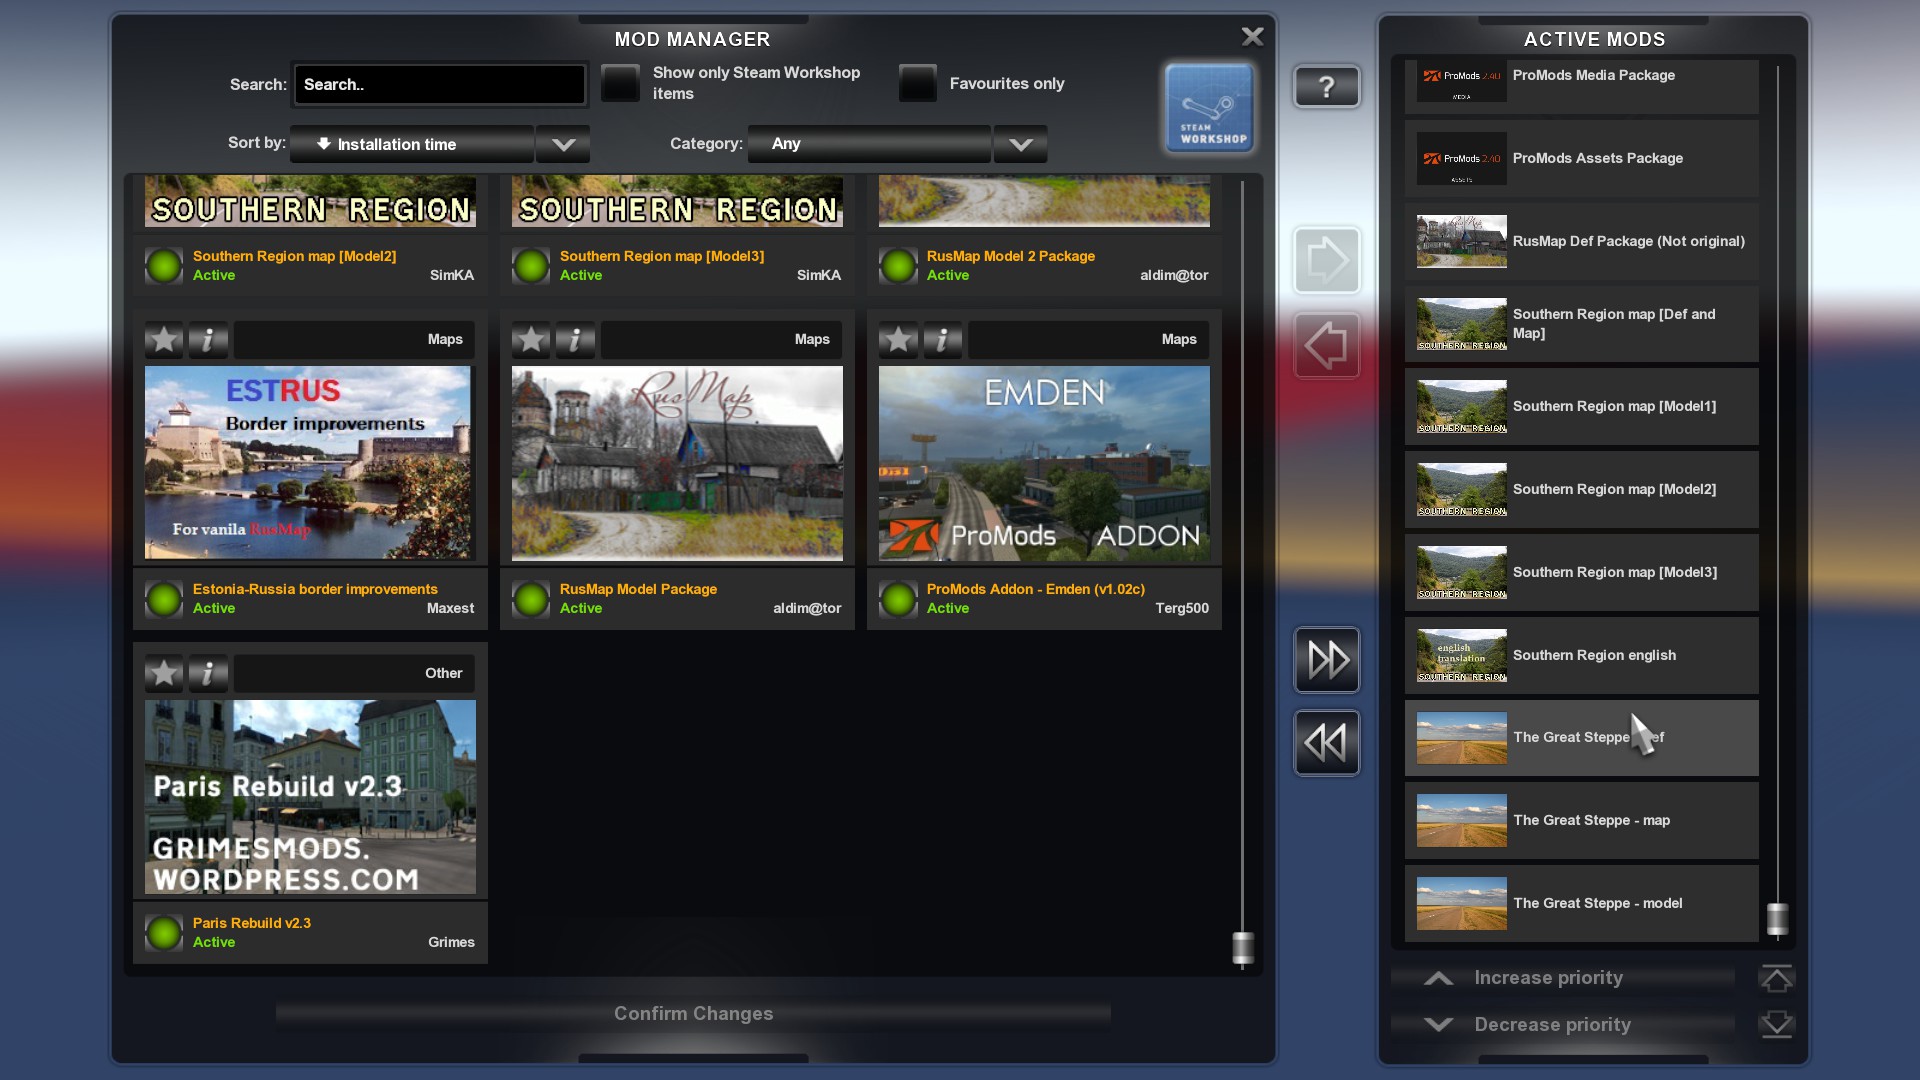Click Increase priority button
Screen dimensions: 1920x1080
(x=1562, y=978)
